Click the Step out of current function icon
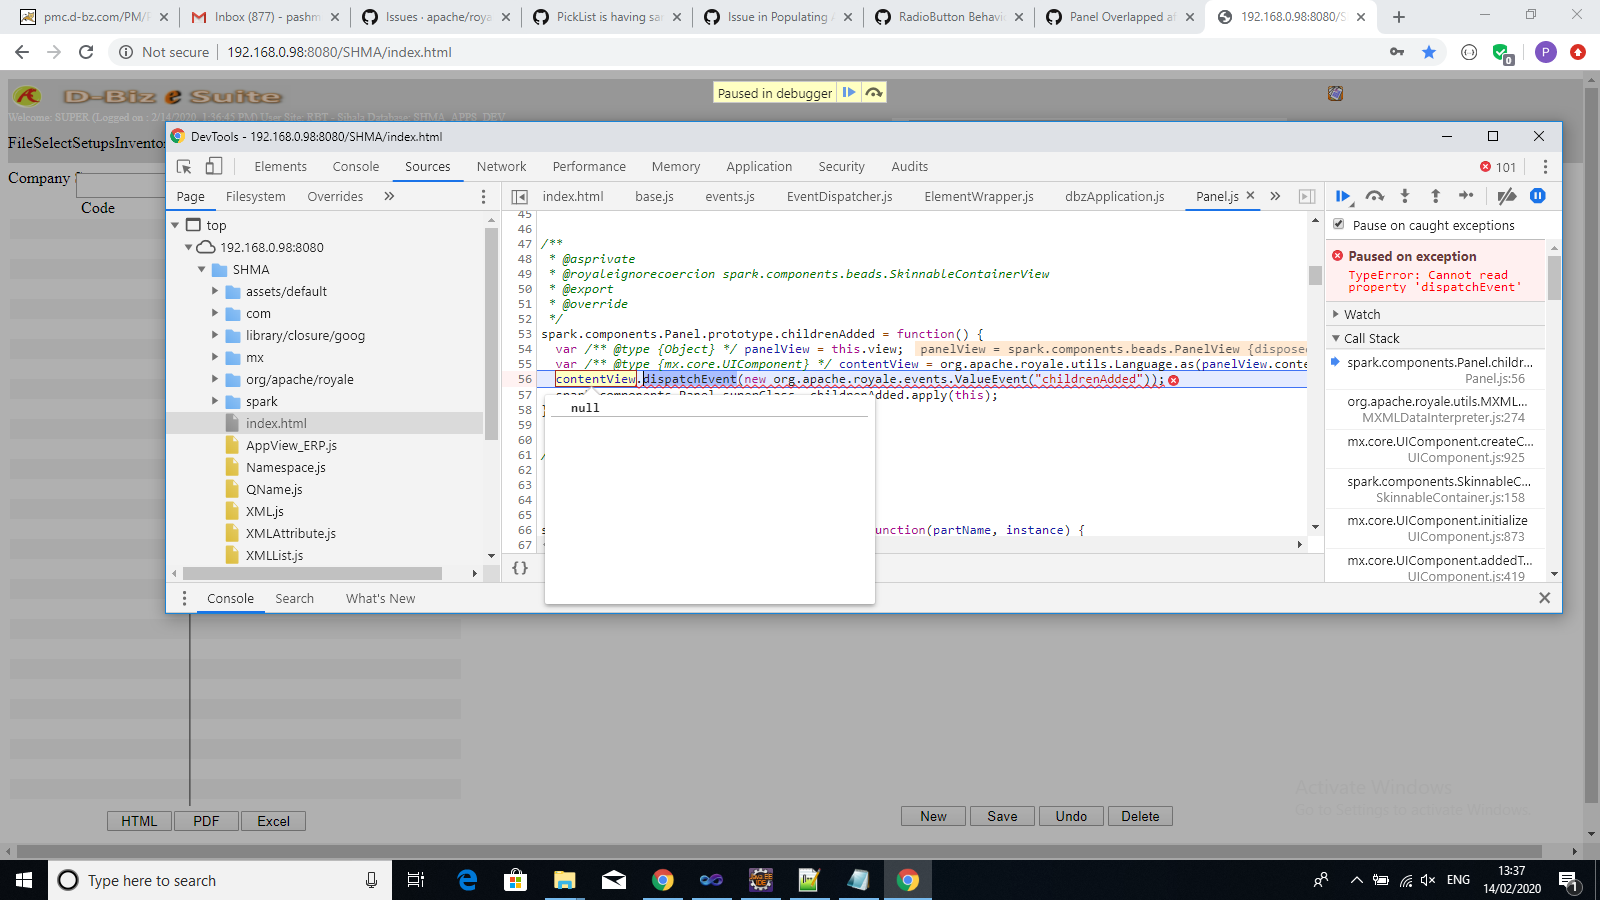Viewport: 1600px width, 900px height. [1437, 197]
